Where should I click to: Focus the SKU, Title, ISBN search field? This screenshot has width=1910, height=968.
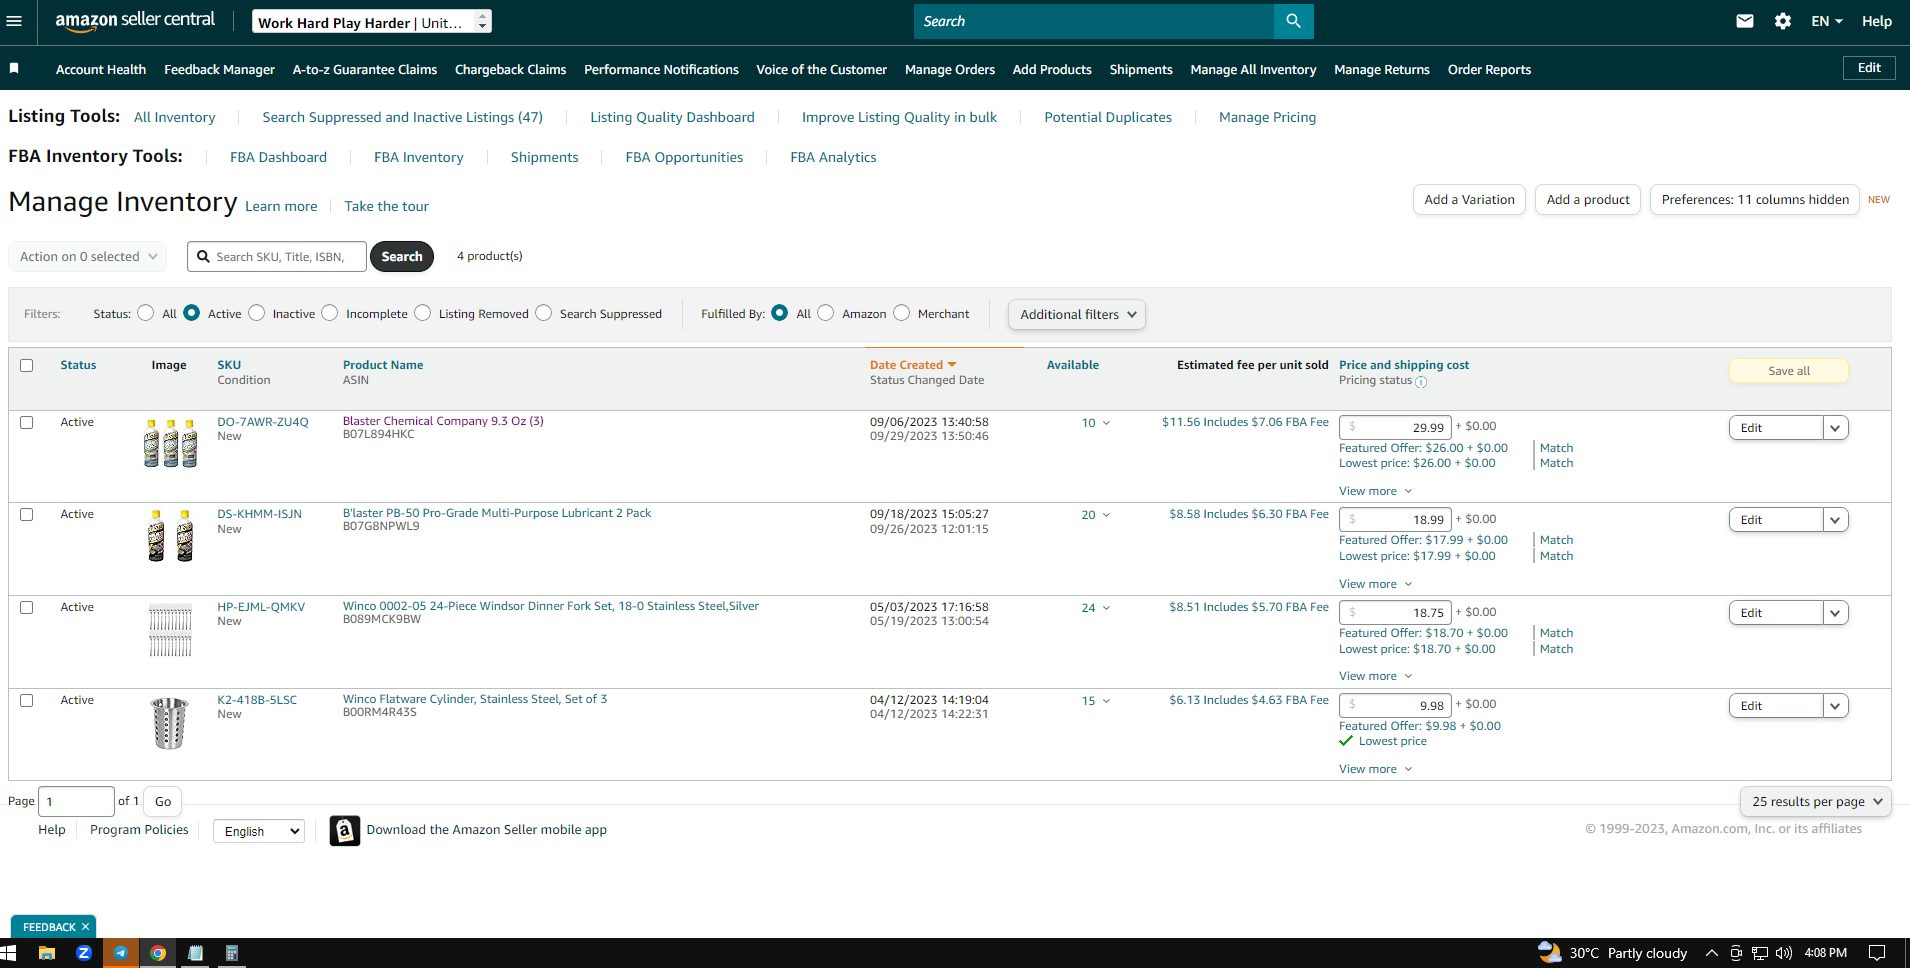(x=277, y=257)
